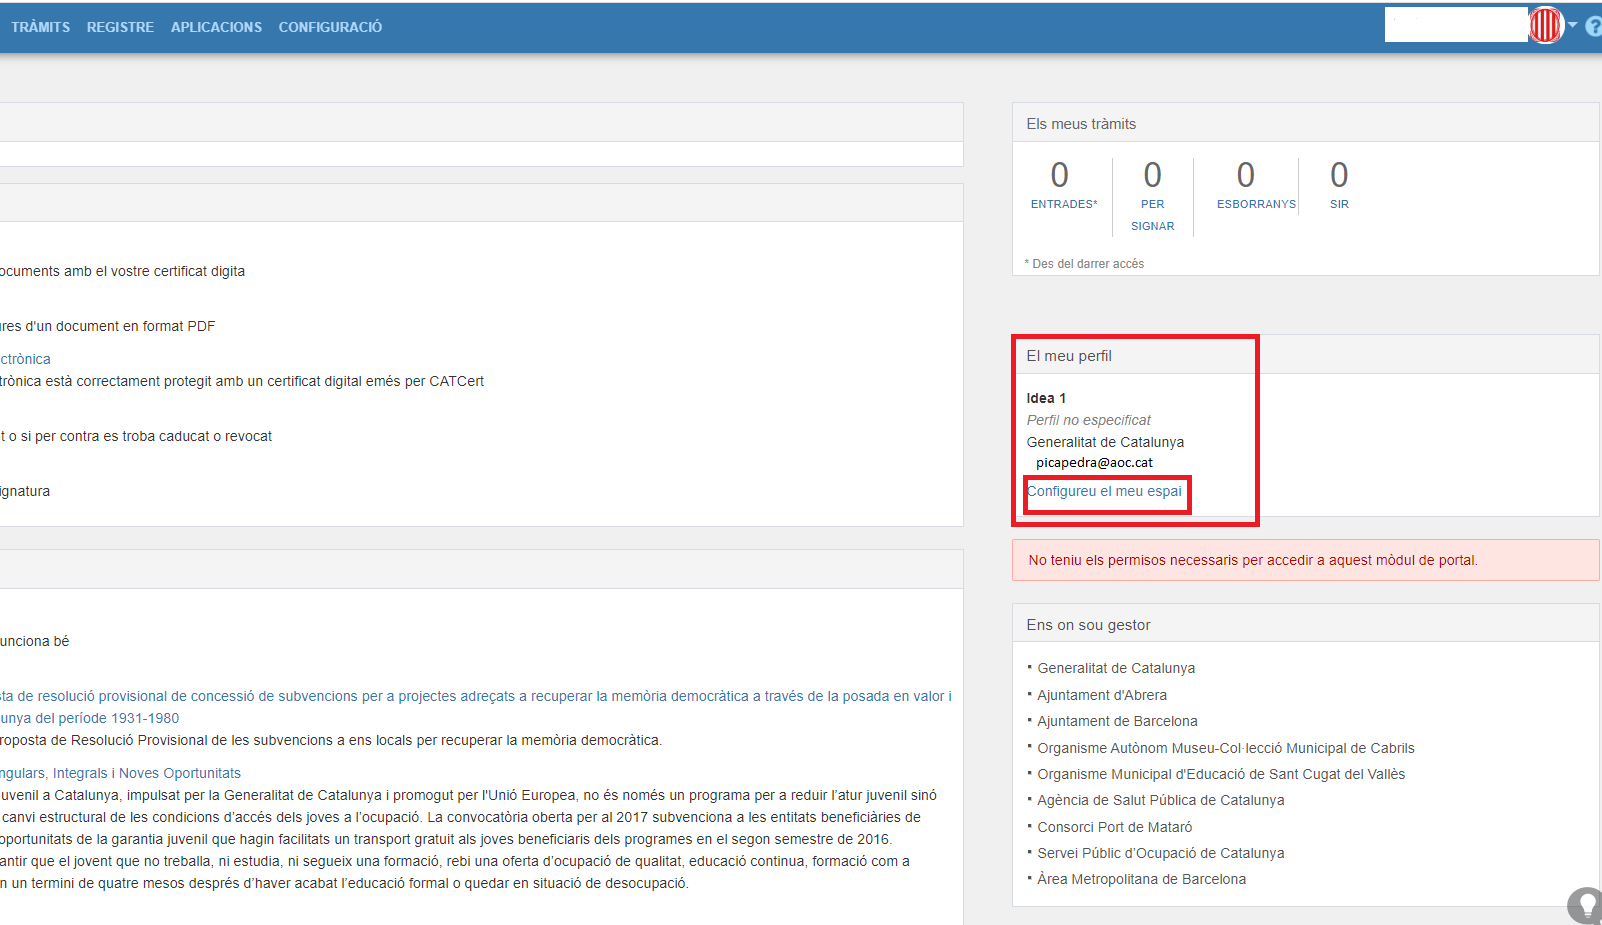Select Ajuntament d'Abrera in gestor list
The width and height of the screenshot is (1602, 925).
1101,695
